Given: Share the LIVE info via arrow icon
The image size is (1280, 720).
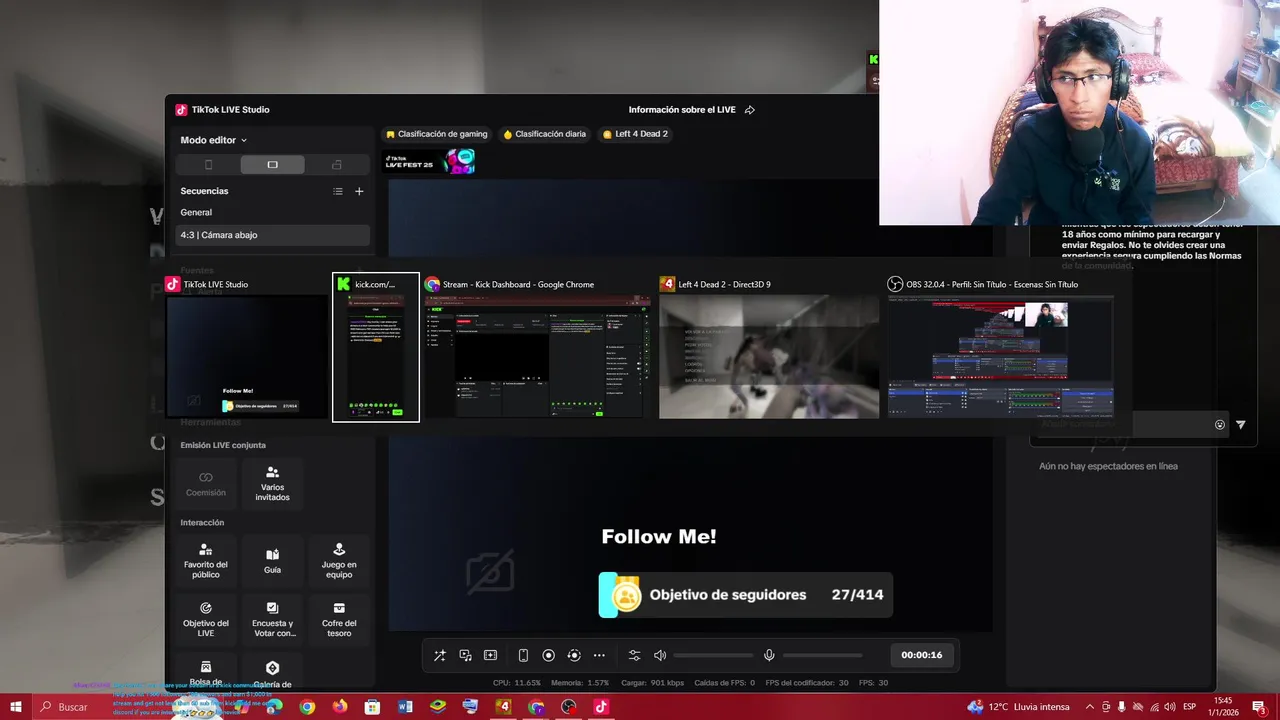Looking at the screenshot, I should tap(750, 110).
